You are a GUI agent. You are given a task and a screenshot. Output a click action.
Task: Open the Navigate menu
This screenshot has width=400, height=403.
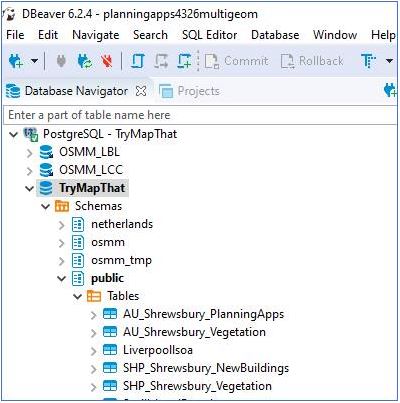(x=96, y=35)
